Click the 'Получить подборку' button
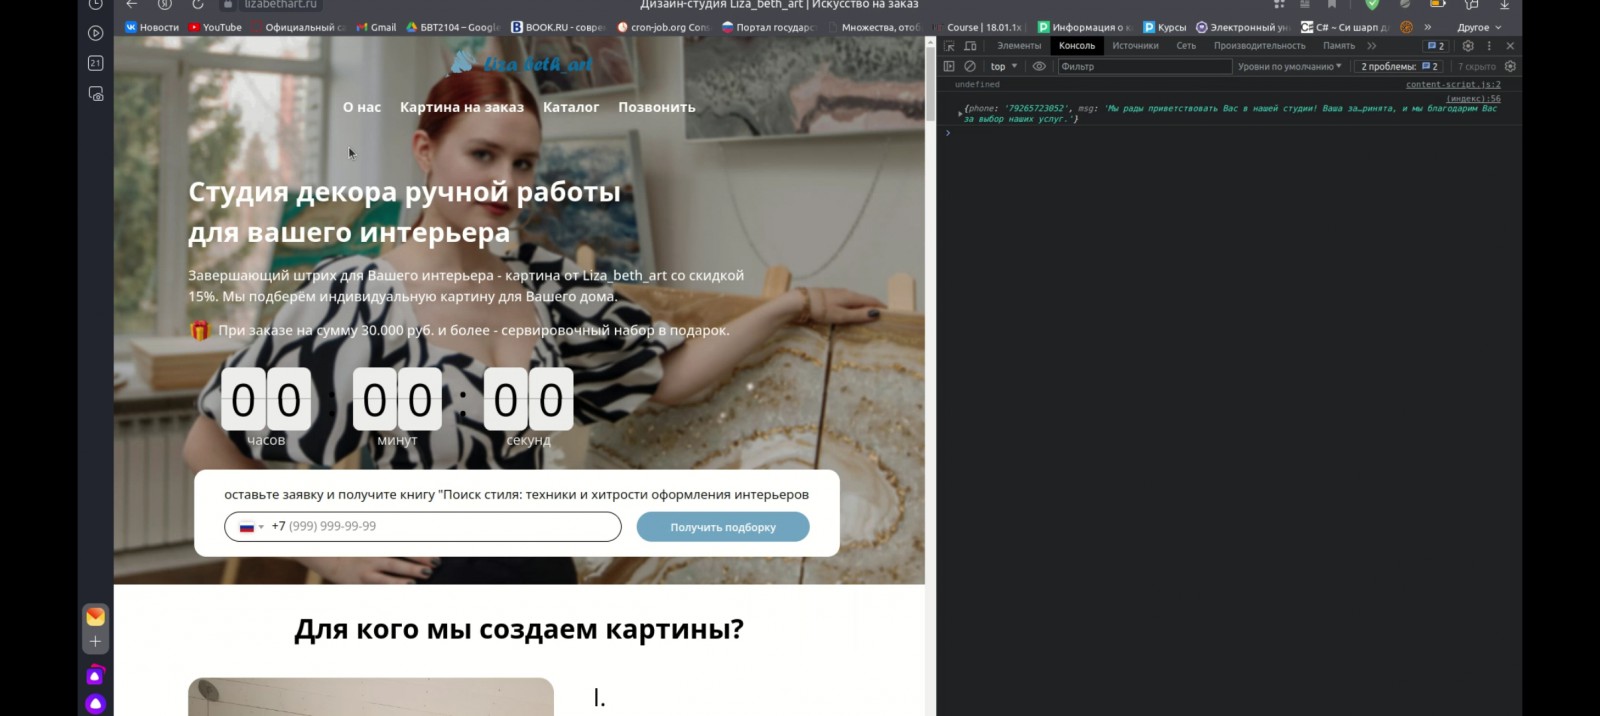 point(723,527)
